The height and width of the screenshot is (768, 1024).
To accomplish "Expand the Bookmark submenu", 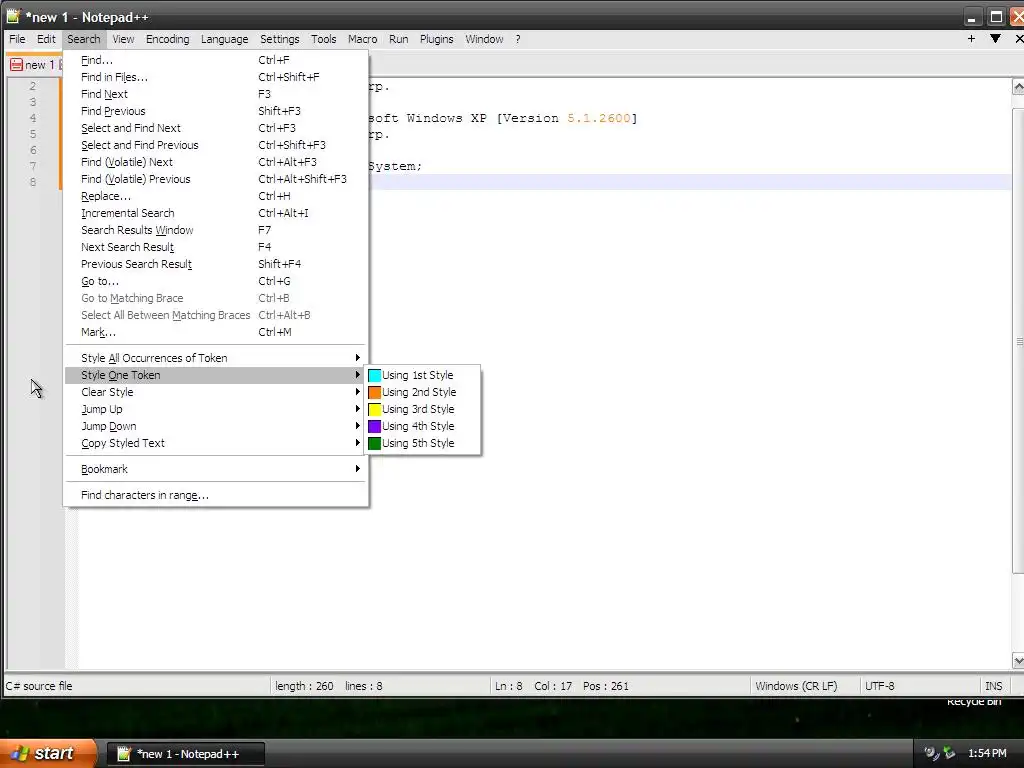I will [x=216, y=469].
